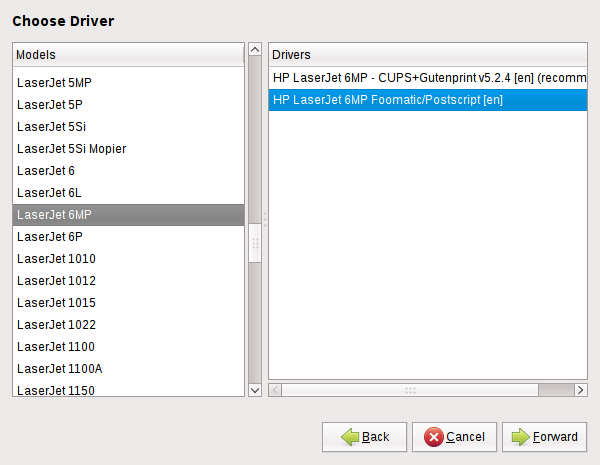The height and width of the screenshot is (465, 600).
Task: Select LaserJet 5P in Models list
Action: click(x=129, y=104)
